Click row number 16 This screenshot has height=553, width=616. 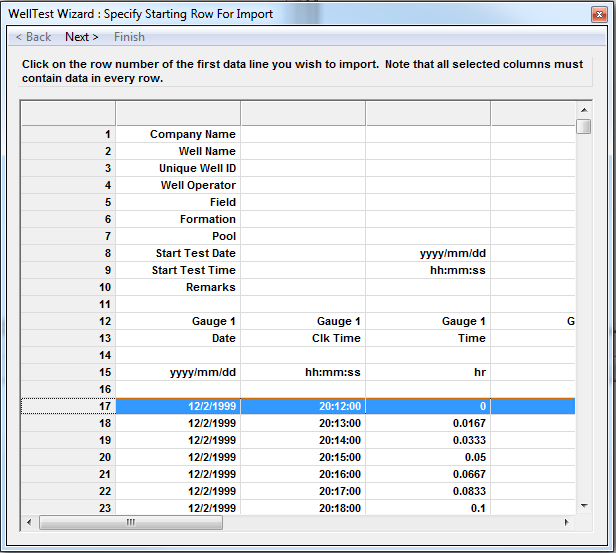pyautogui.click(x=68, y=389)
